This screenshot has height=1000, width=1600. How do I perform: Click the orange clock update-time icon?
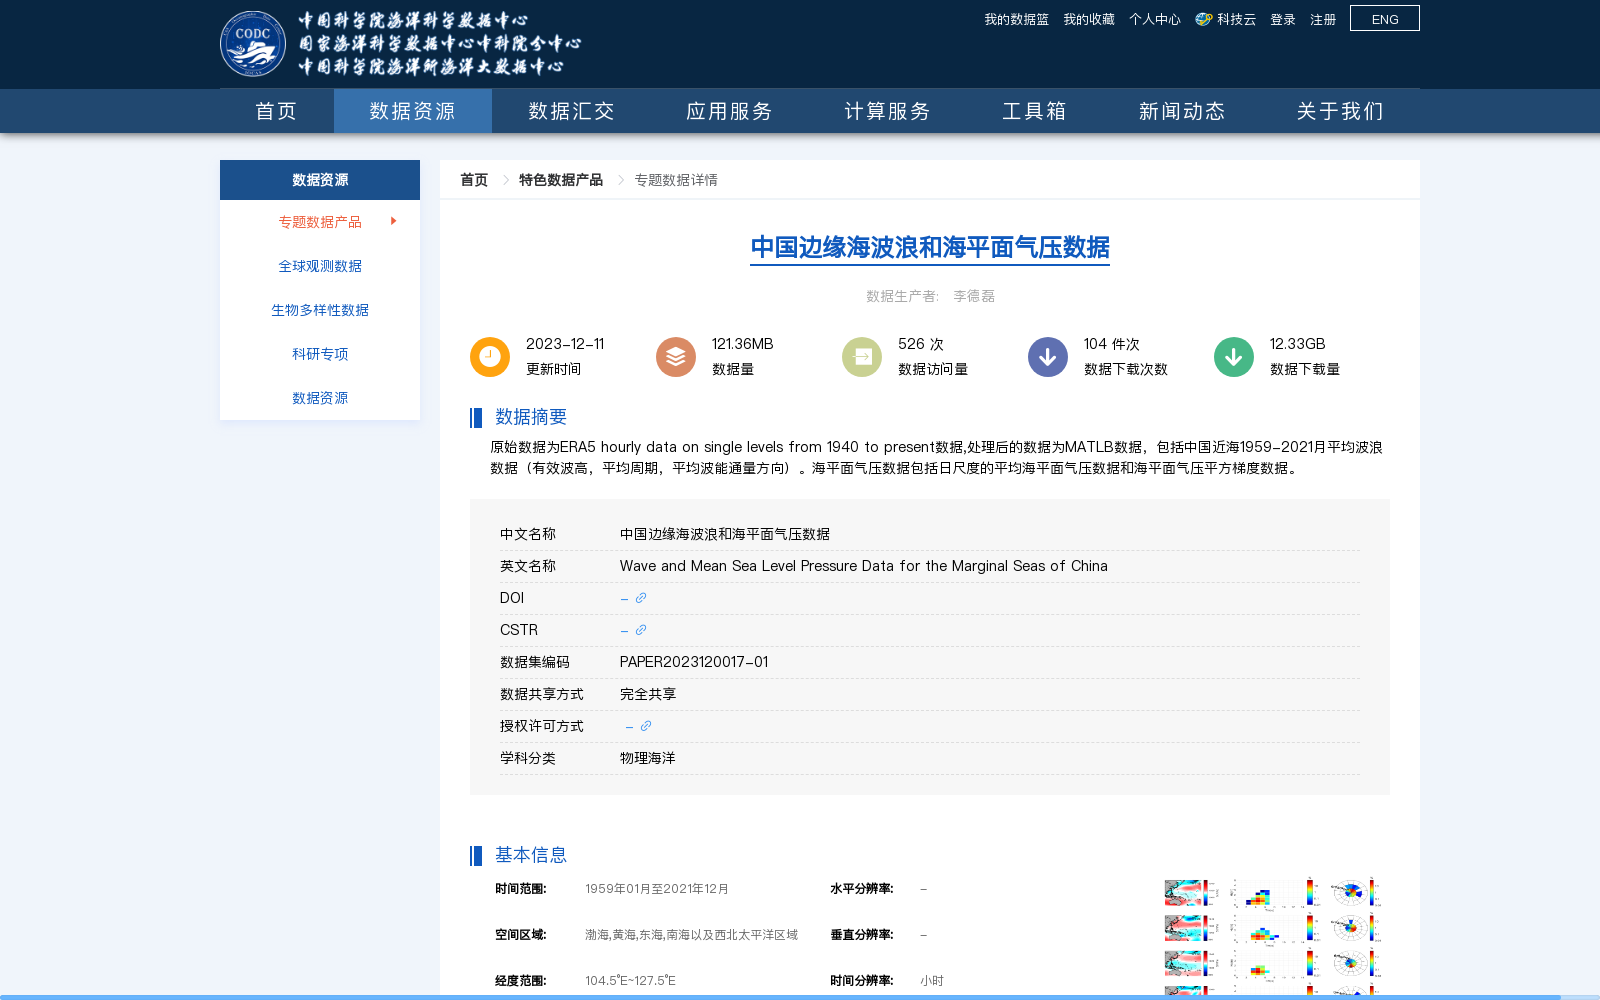pyautogui.click(x=490, y=357)
